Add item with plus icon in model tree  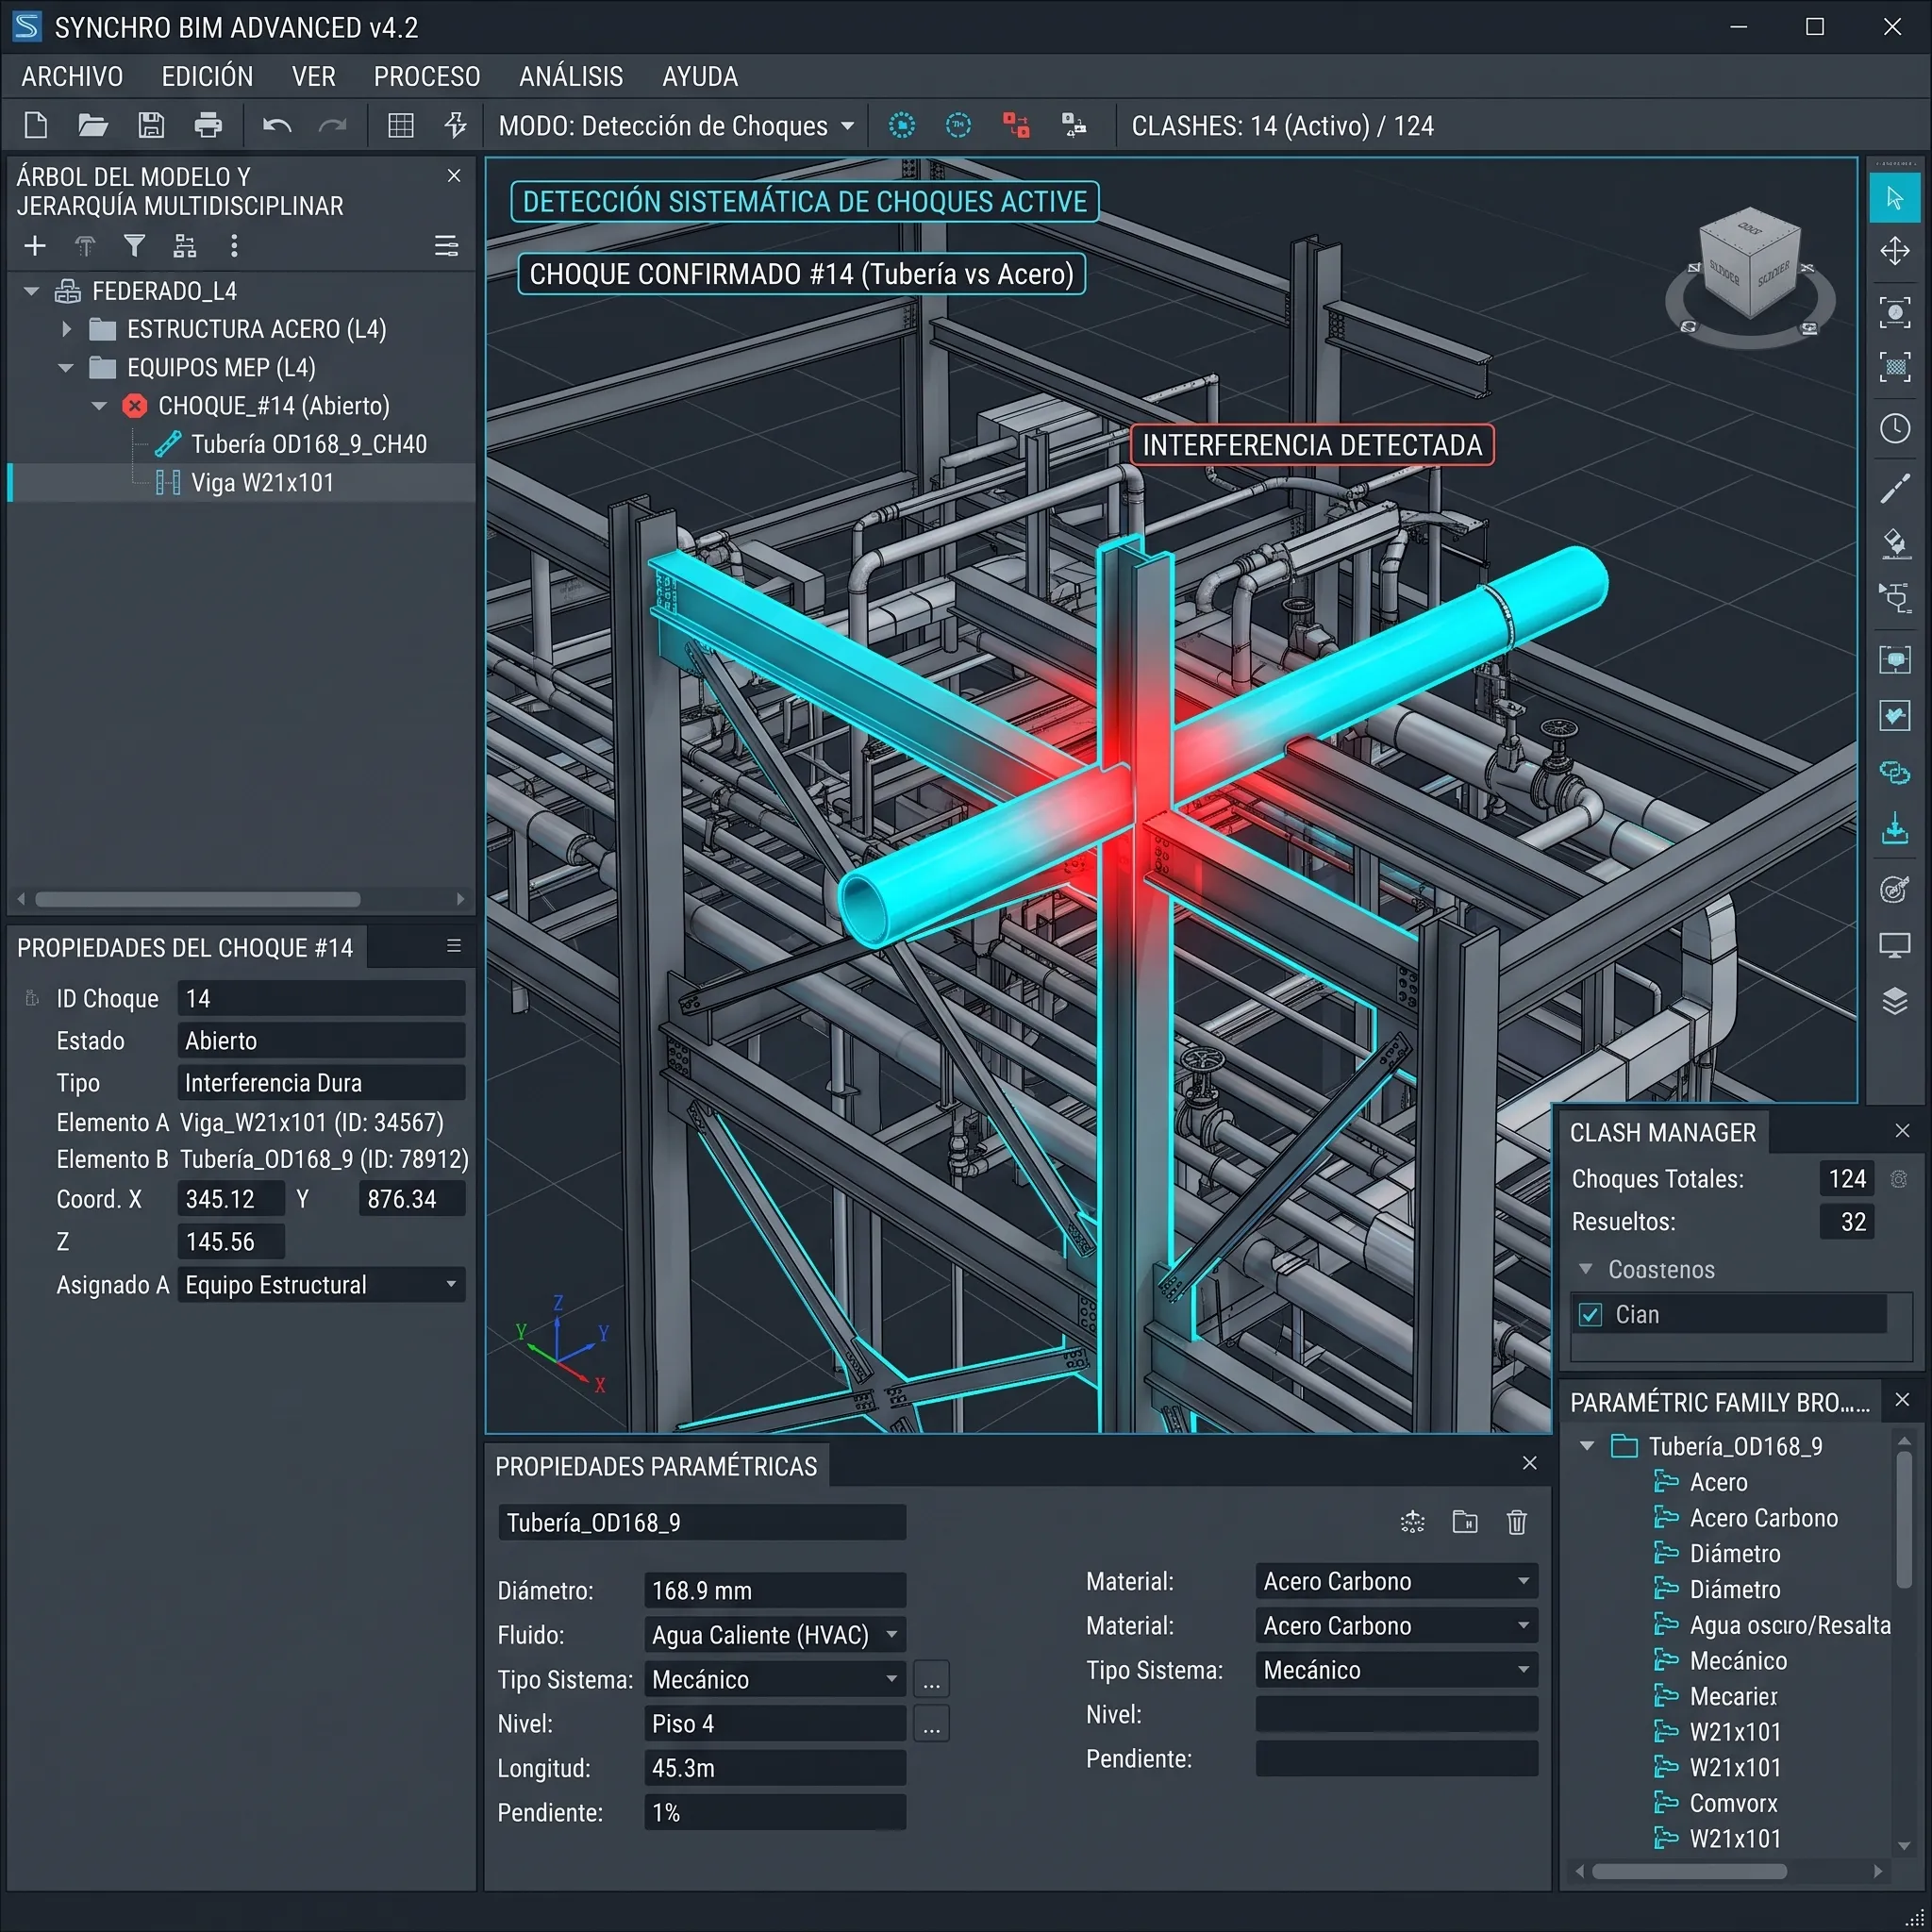coord(35,246)
